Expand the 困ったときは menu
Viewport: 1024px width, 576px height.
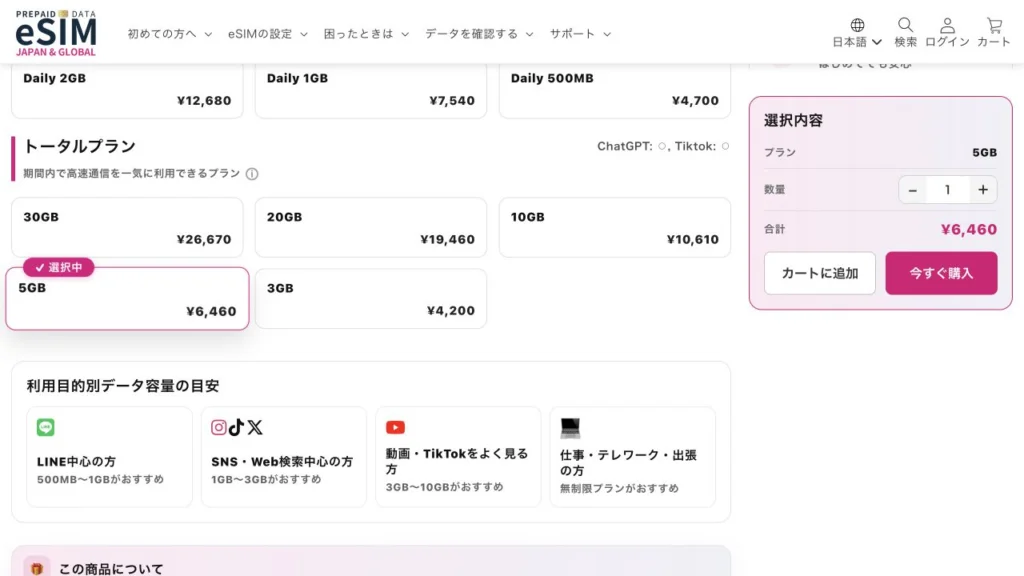coord(366,34)
